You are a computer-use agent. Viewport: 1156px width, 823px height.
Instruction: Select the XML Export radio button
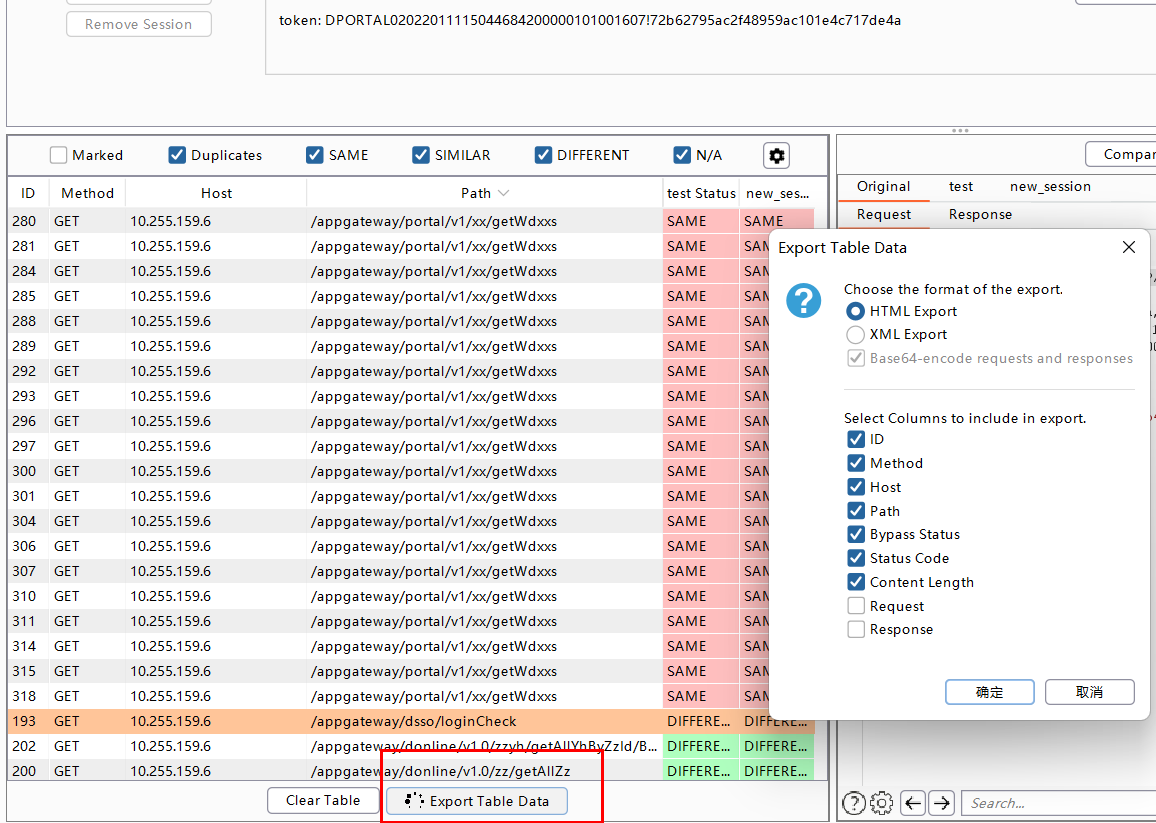855,334
